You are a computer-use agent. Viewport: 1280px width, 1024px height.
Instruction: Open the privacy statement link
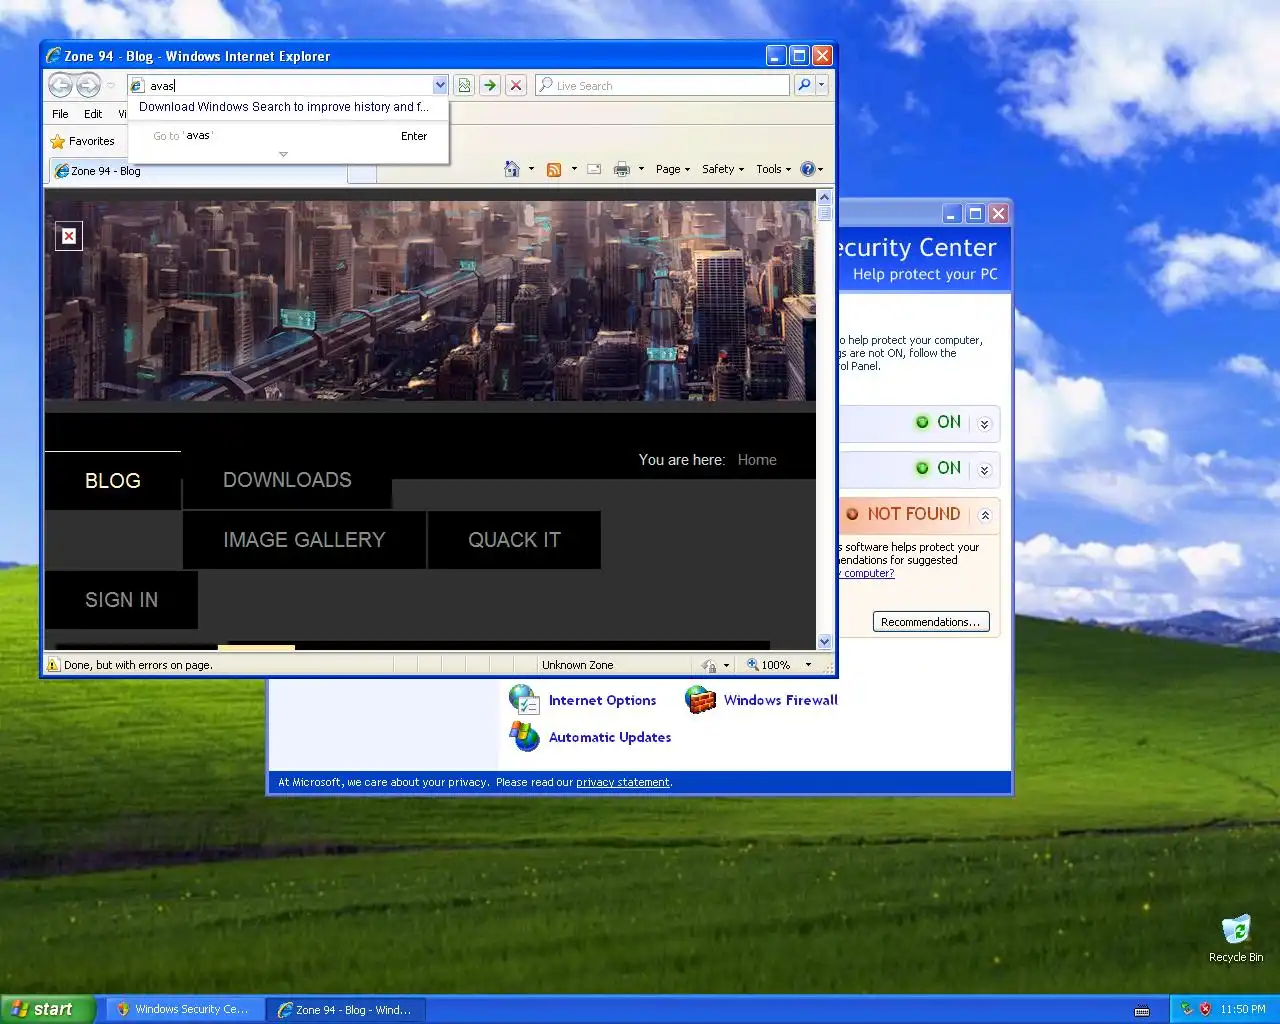(623, 782)
